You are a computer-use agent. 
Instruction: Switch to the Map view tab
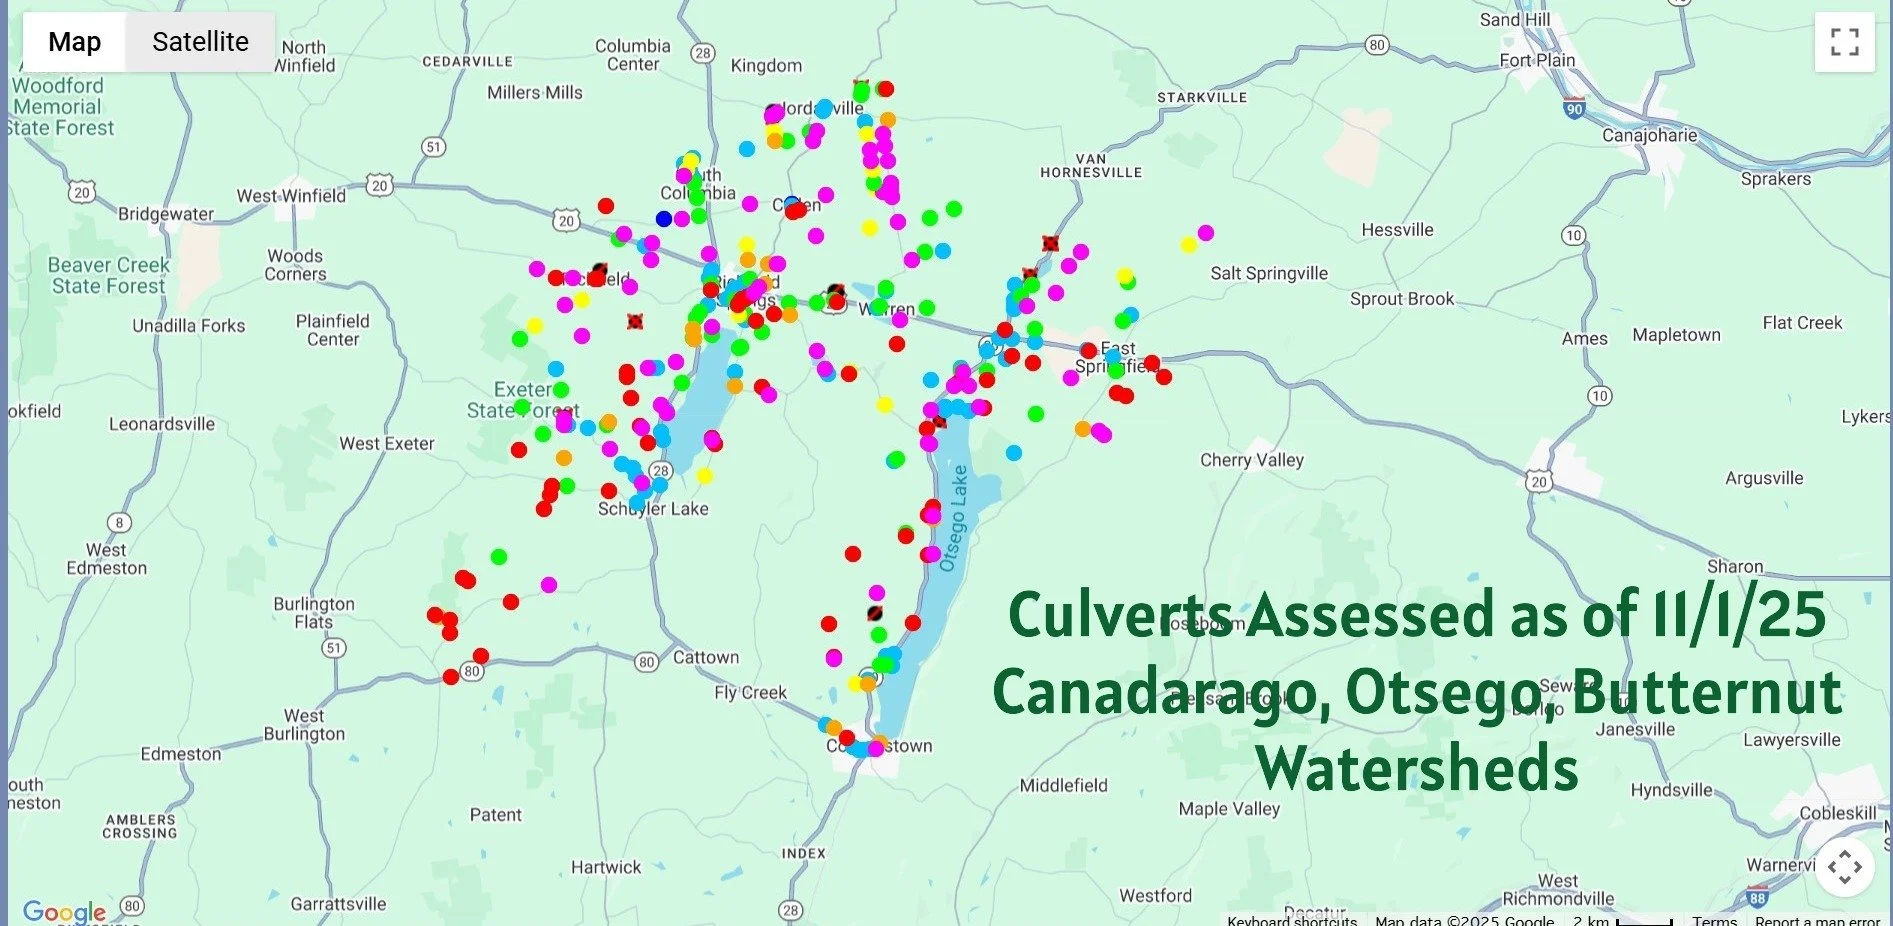point(75,42)
